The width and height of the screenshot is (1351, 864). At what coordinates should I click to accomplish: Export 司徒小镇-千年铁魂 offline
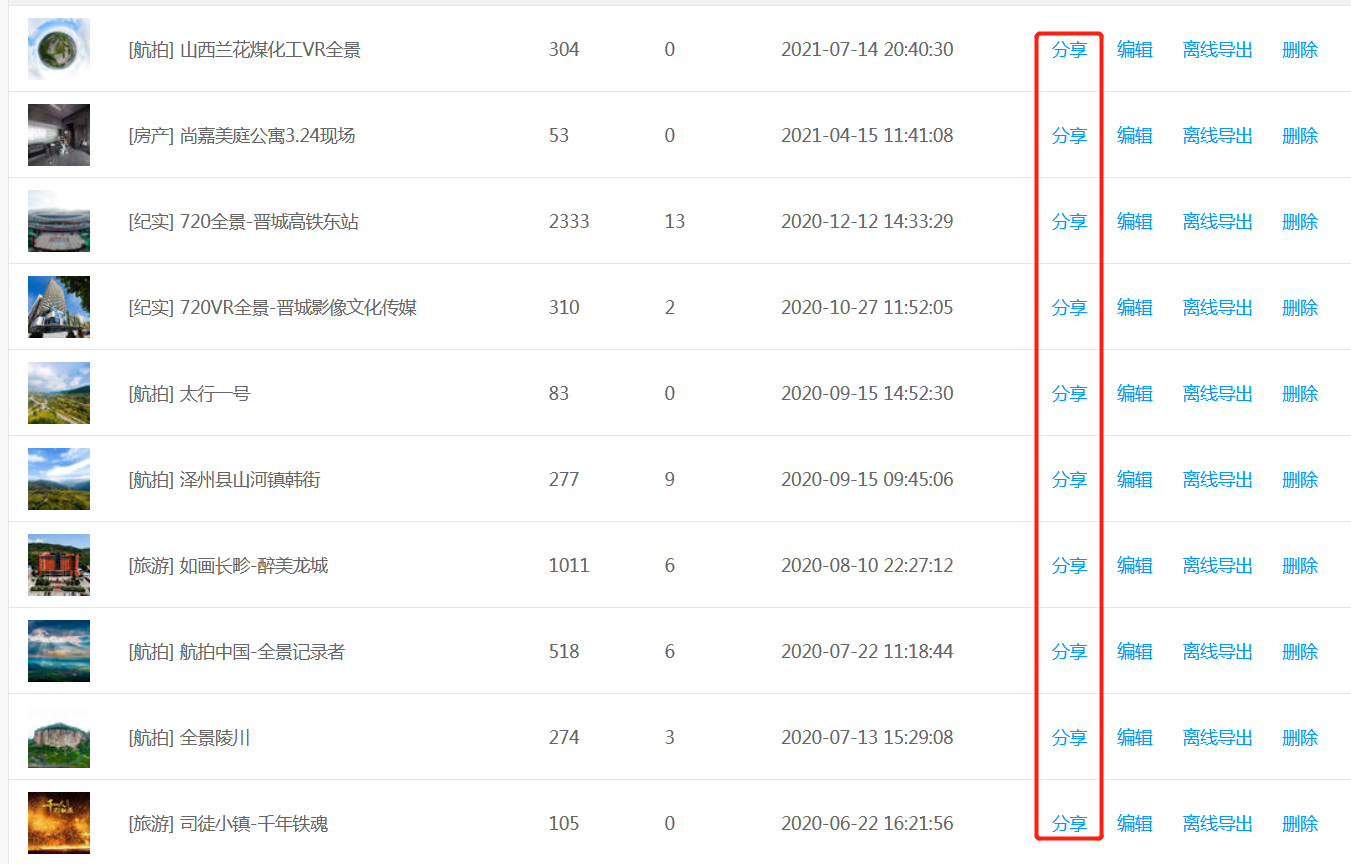pyautogui.click(x=1218, y=824)
